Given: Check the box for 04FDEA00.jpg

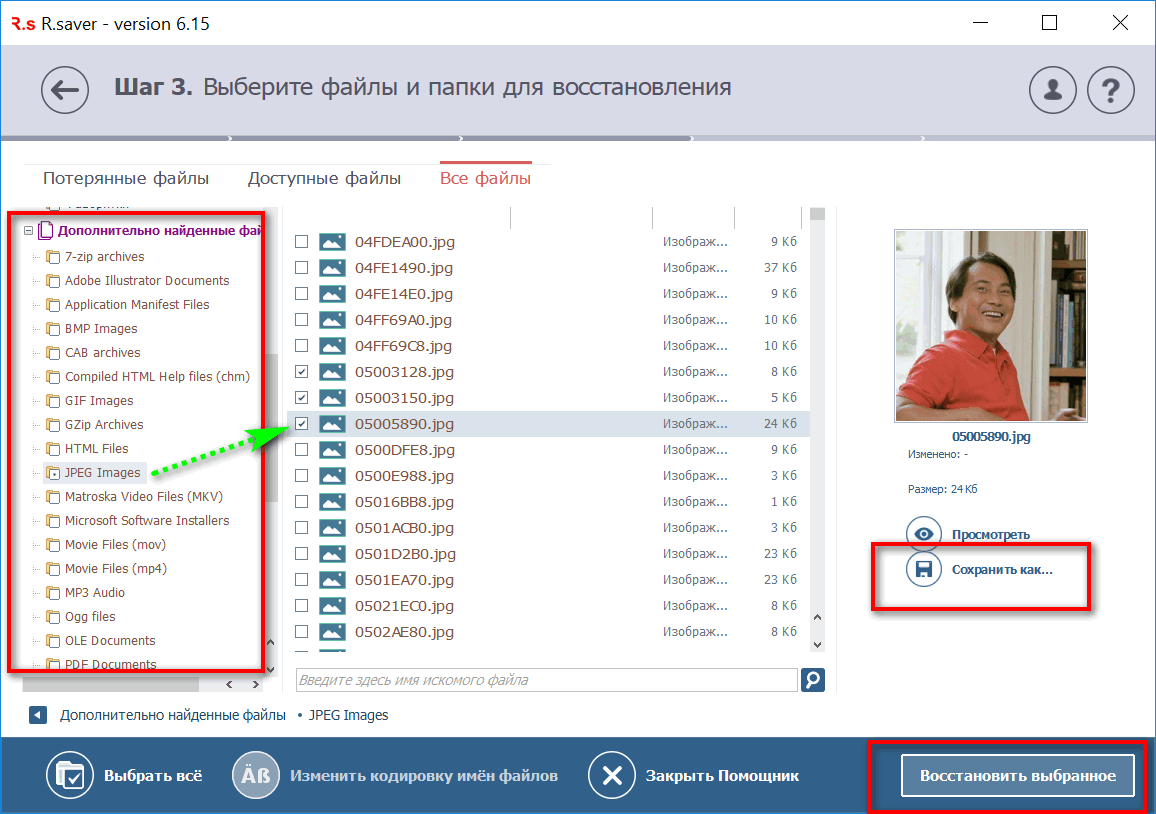Looking at the screenshot, I should 301,242.
